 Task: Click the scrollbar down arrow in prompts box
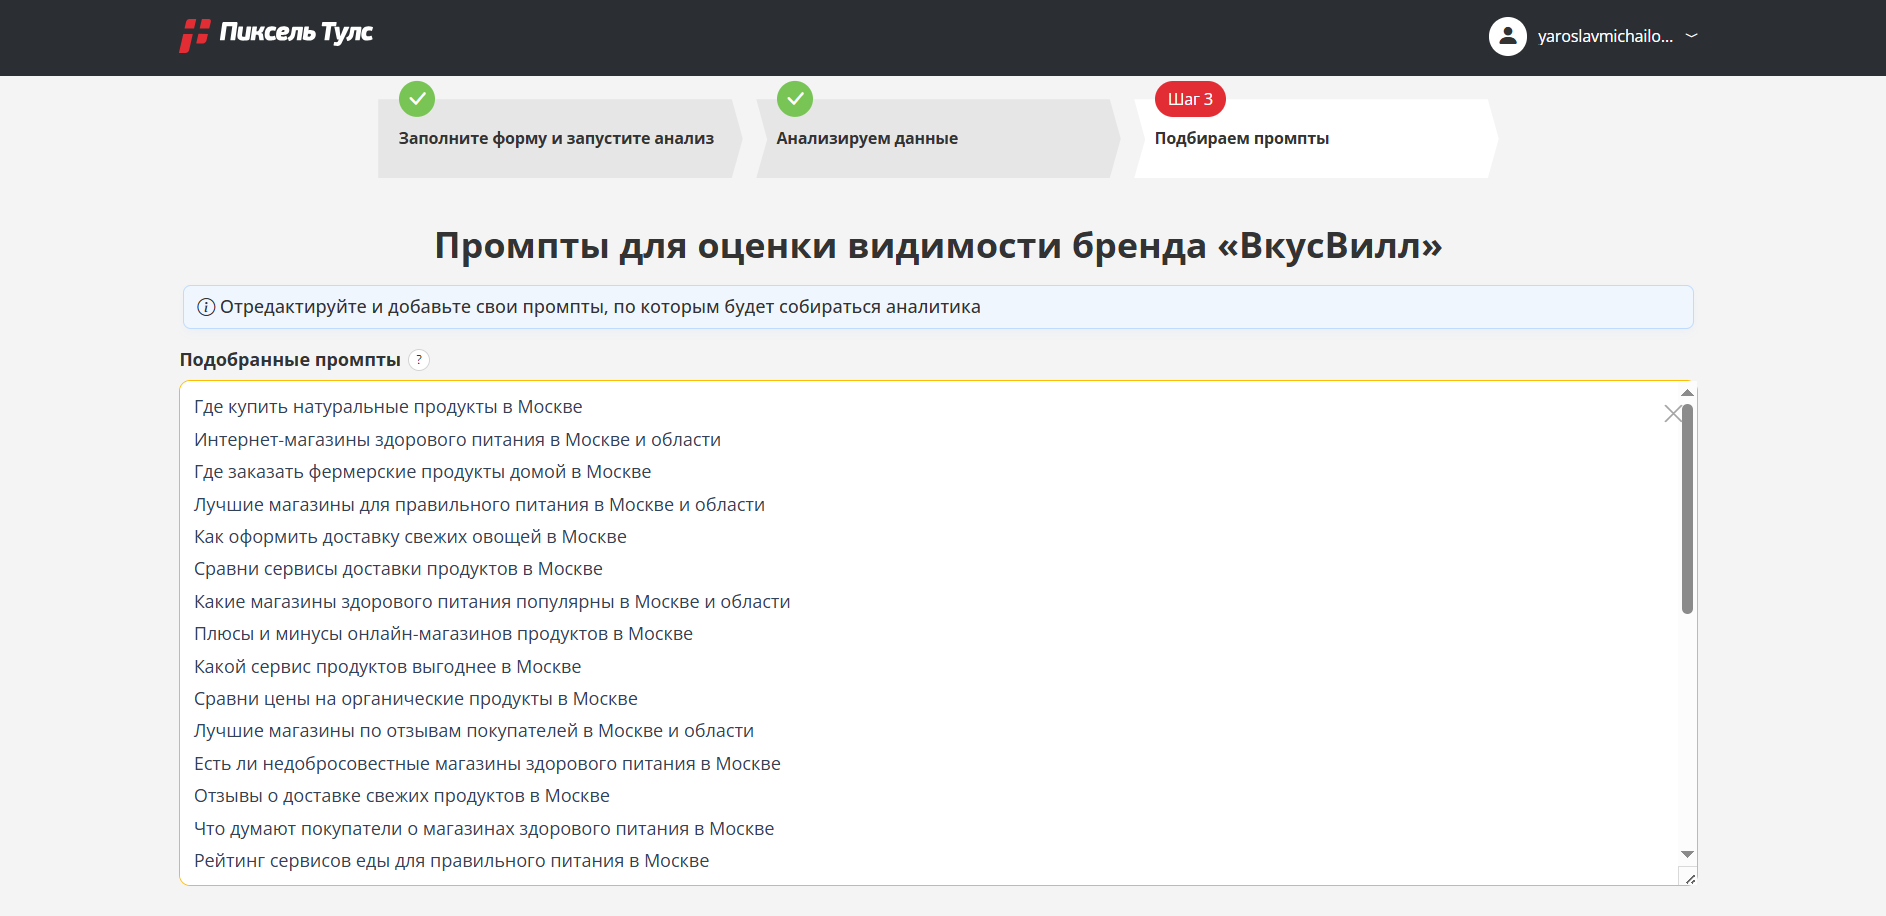click(x=1687, y=854)
